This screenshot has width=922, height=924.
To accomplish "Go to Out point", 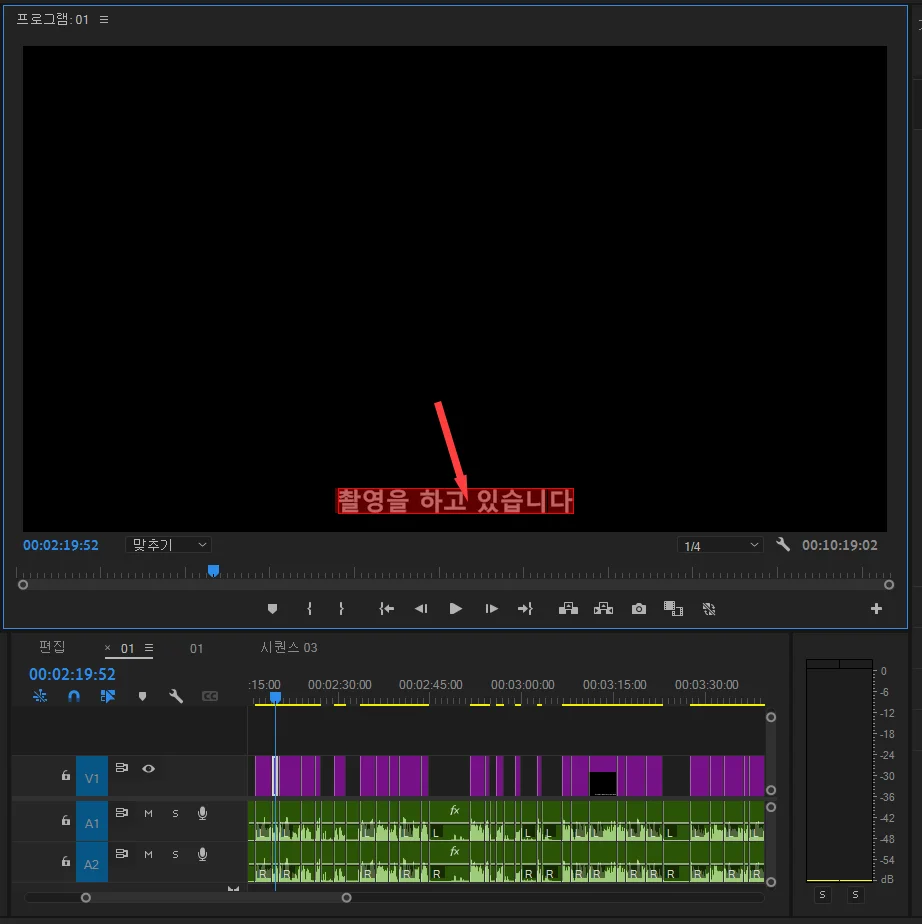I will [525, 609].
